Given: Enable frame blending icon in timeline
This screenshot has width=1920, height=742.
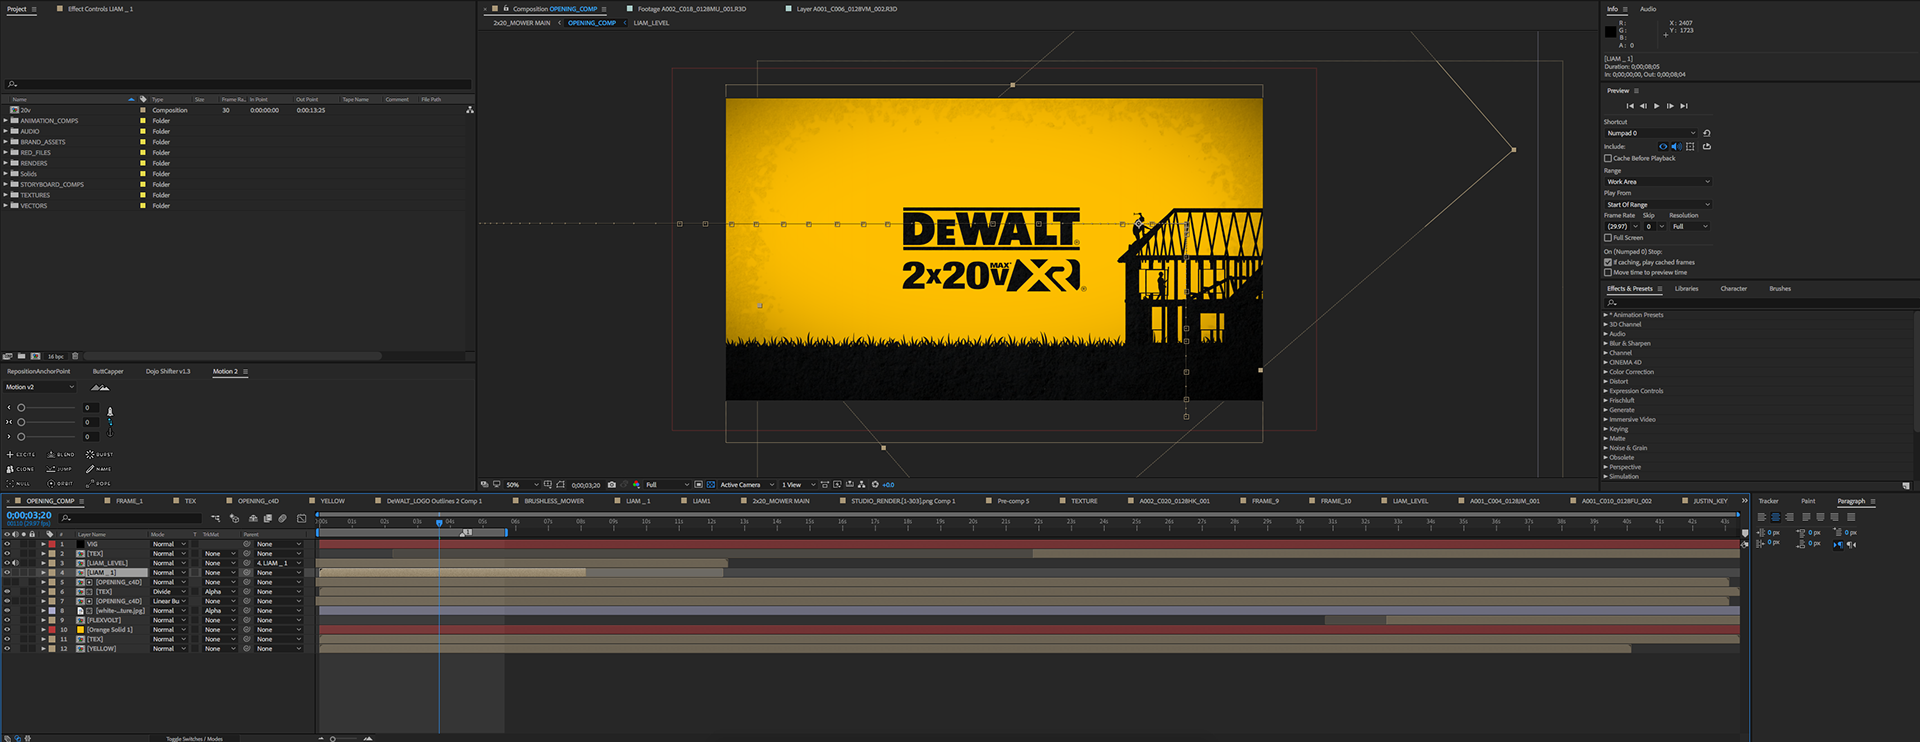Looking at the screenshot, I should (268, 518).
